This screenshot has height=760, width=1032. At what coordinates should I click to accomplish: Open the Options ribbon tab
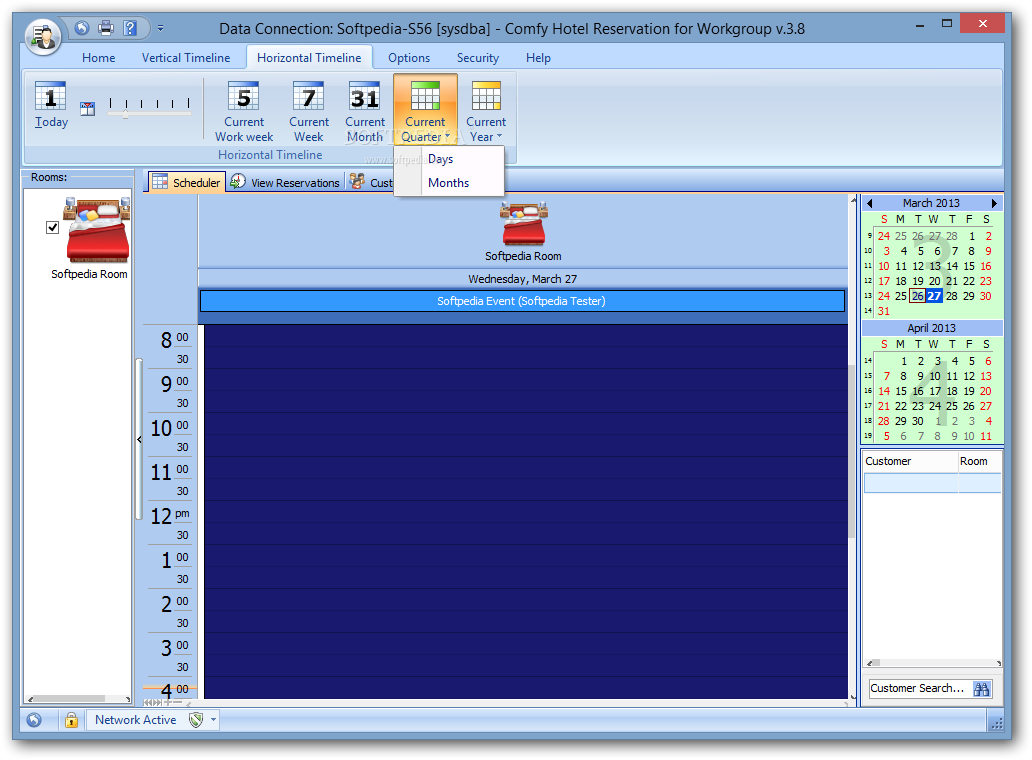(409, 58)
